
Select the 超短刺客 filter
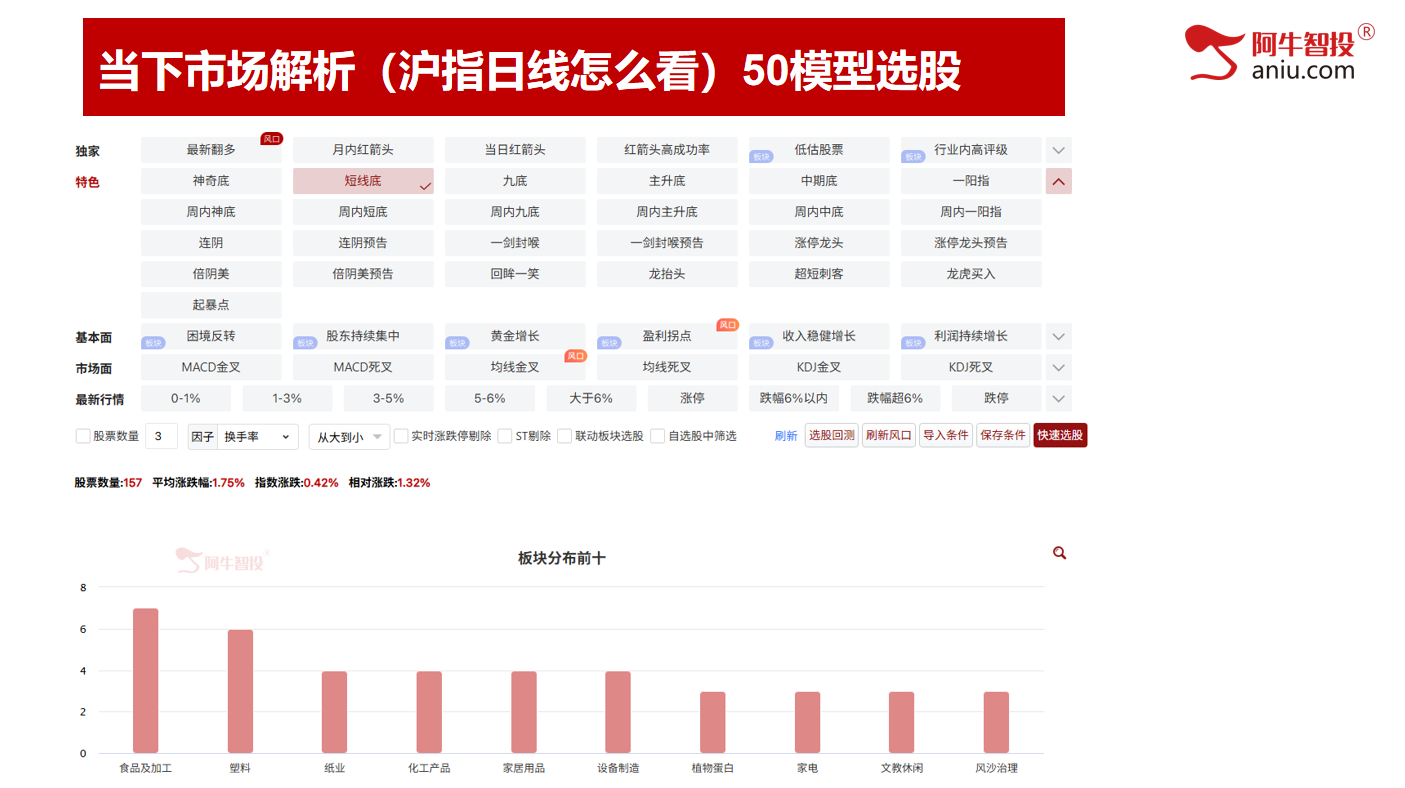coord(819,274)
